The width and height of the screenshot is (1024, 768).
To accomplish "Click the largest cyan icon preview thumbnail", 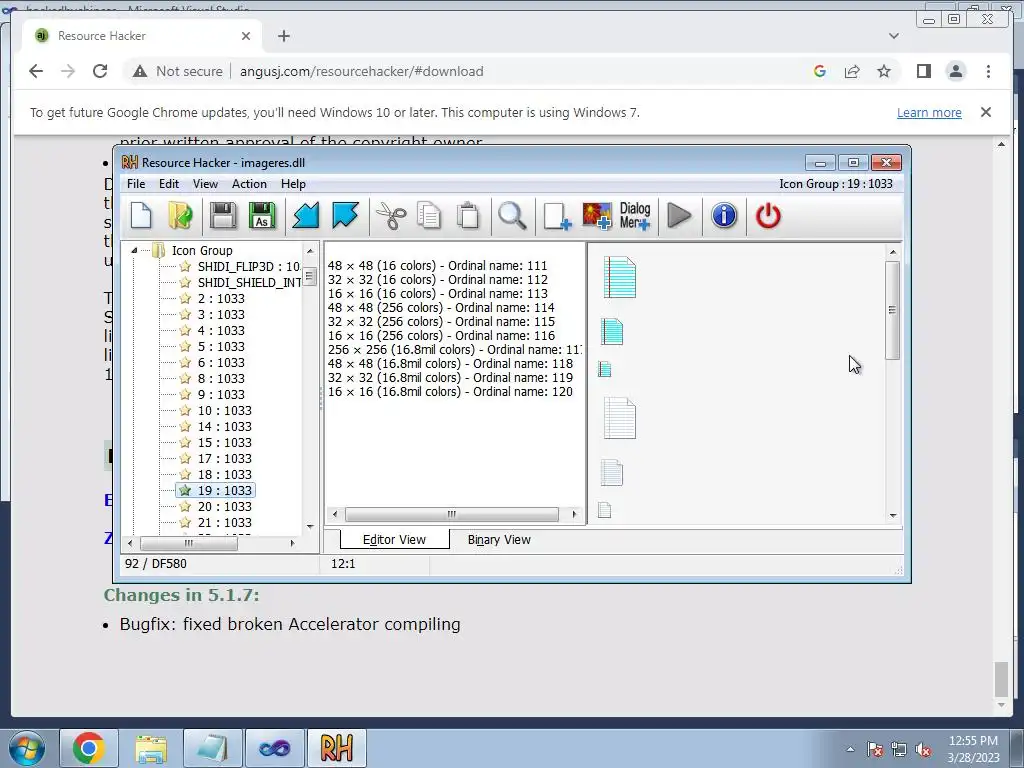I will pyautogui.click(x=619, y=278).
